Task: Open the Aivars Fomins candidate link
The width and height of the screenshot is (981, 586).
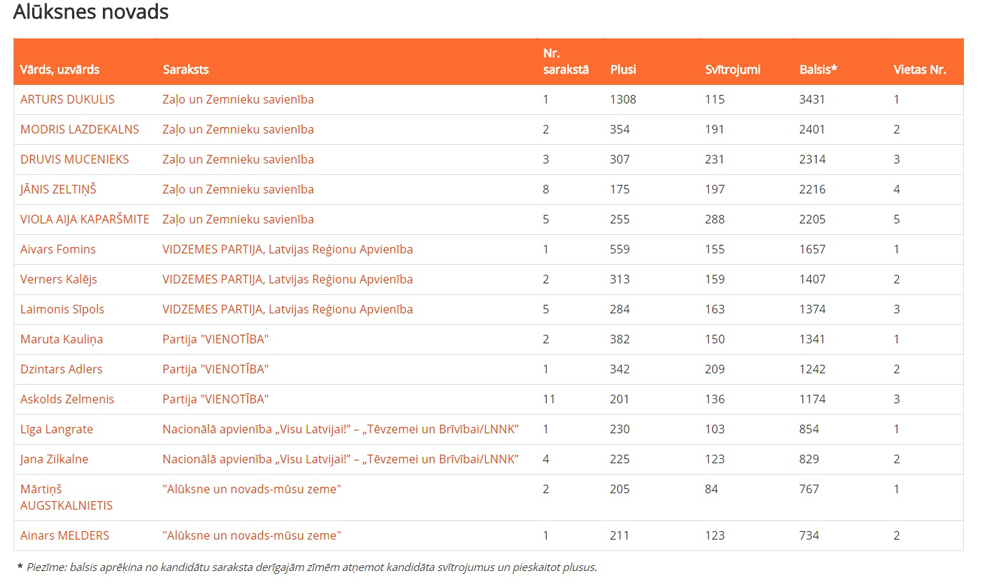Action: pyautogui.click(x=58, y=250)
